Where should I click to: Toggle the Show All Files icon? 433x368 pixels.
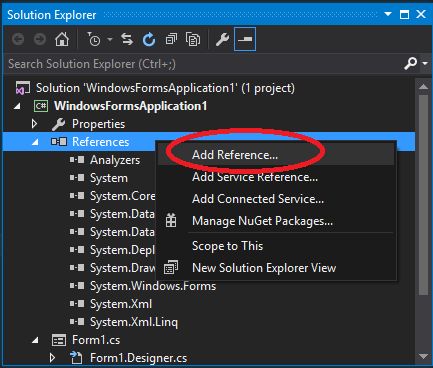point(193,40)
